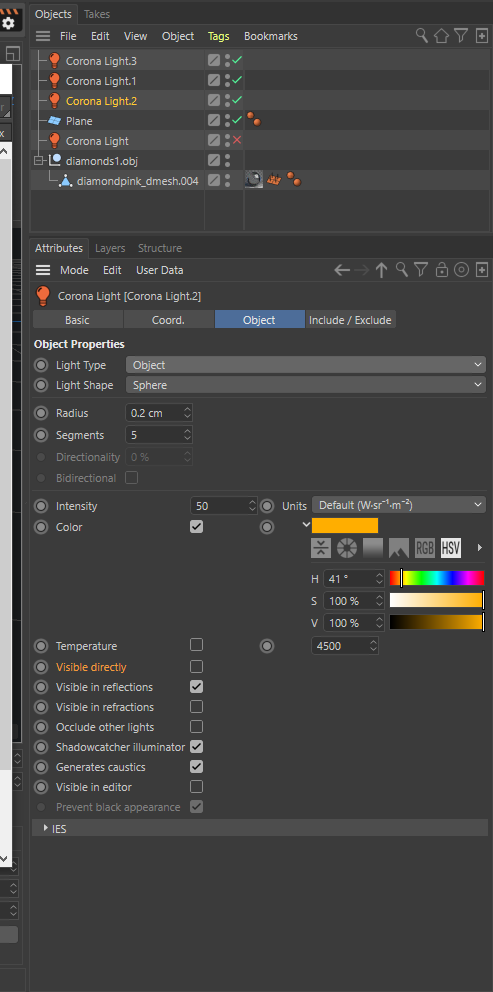Open the Bookmarks menu
This screenshot has height=992, width=493.
point(270,36)
